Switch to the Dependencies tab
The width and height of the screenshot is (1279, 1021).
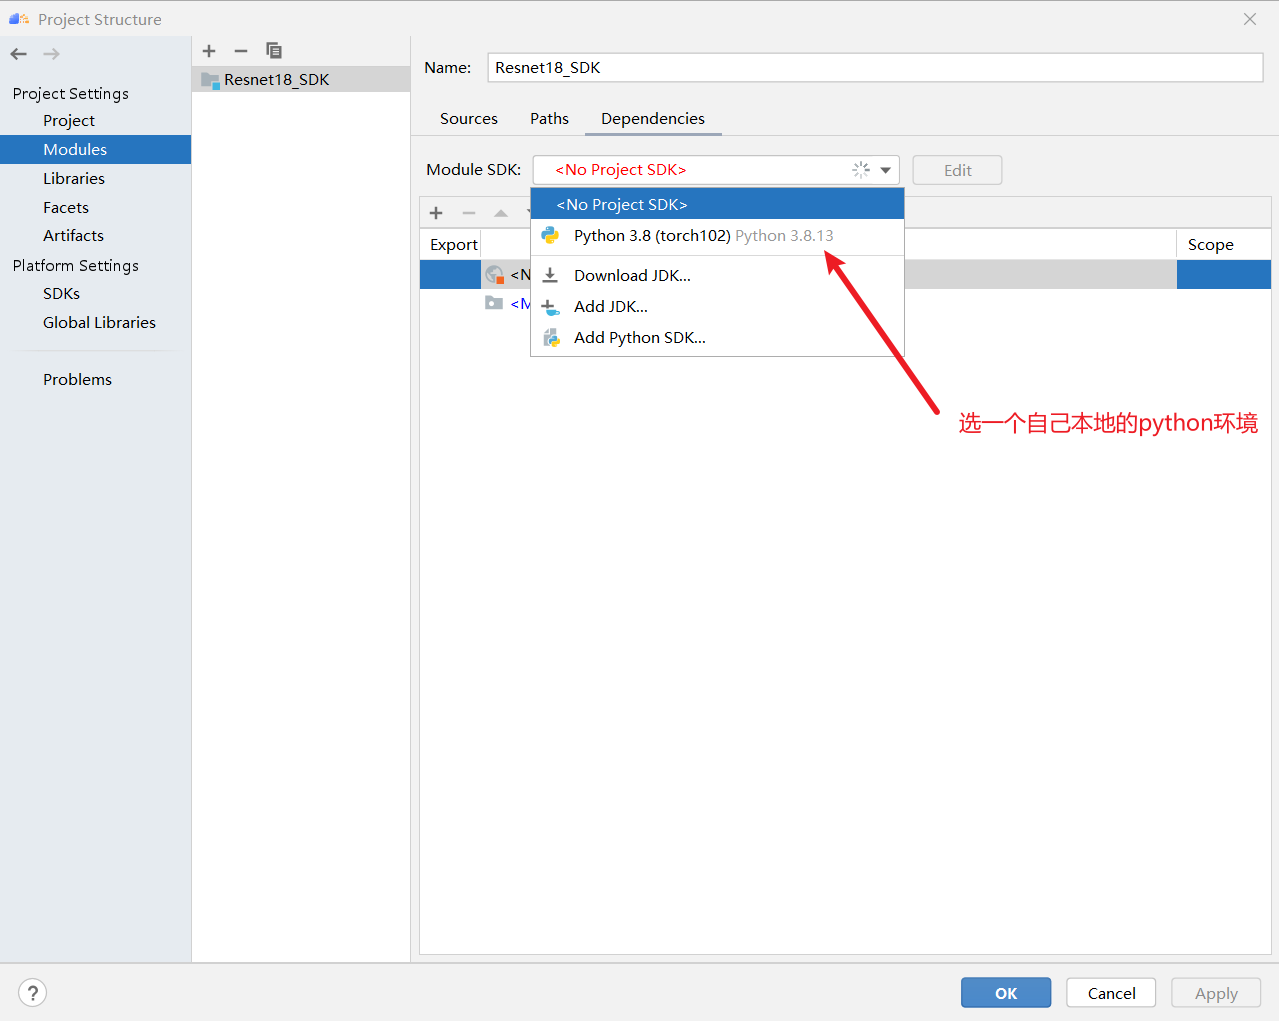(653, 118)
